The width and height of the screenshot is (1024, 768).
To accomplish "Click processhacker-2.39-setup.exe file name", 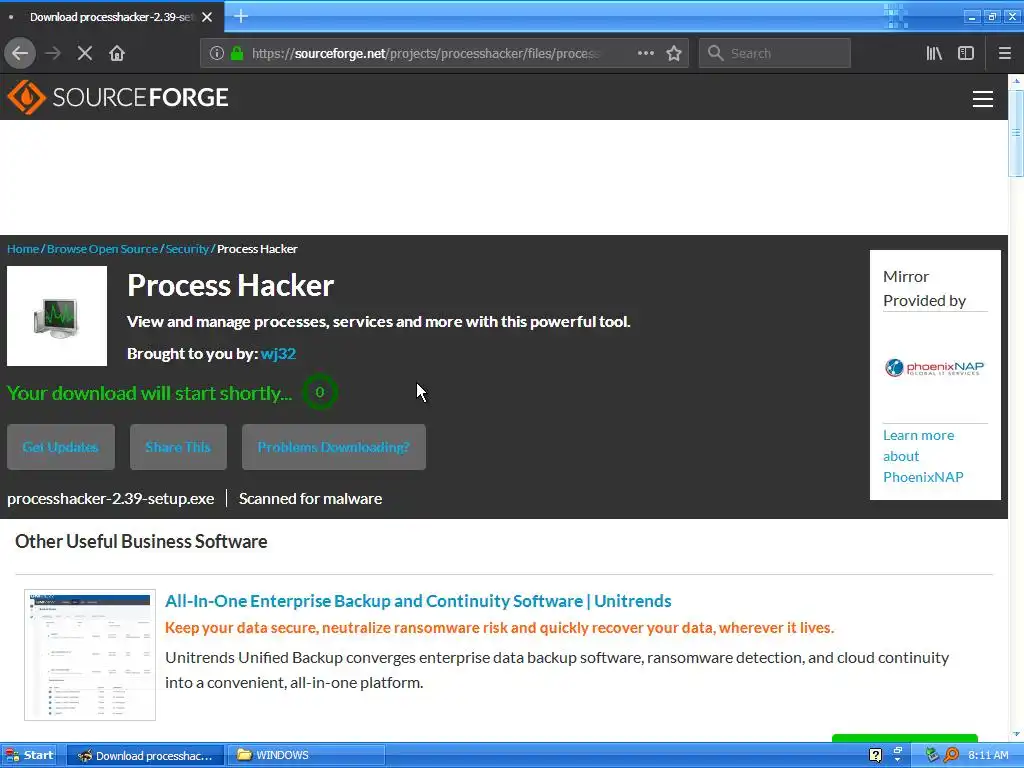I will pos(110,498).
